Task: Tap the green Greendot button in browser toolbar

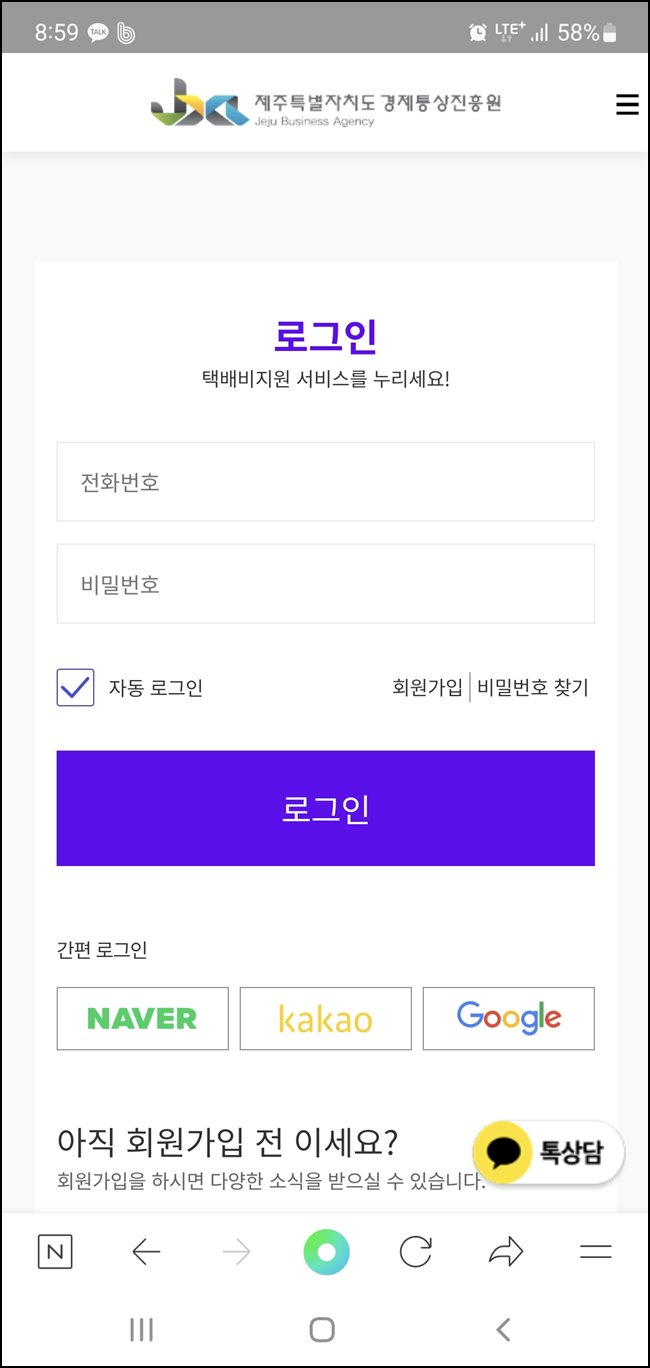Action: point(324,1250)
